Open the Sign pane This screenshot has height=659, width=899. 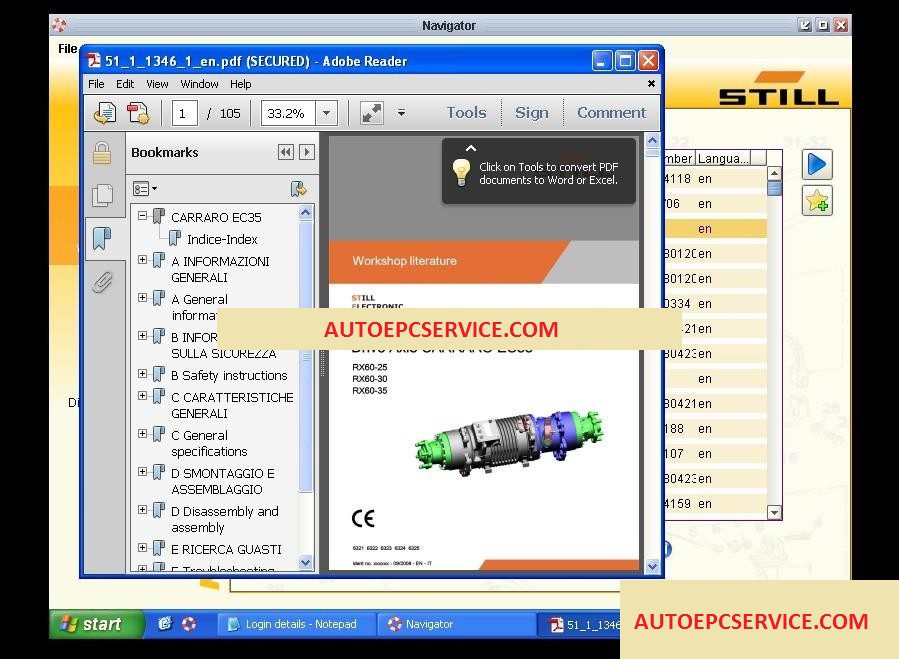531,112
